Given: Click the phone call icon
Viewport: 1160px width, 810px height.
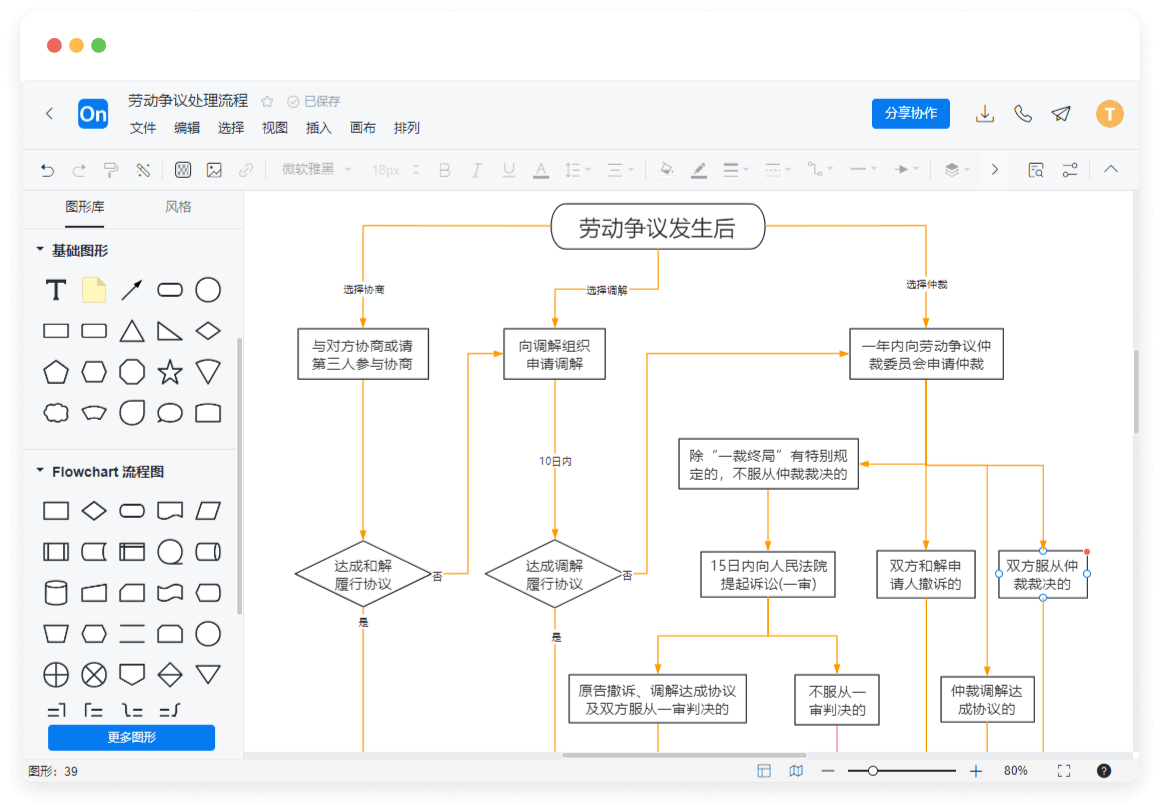Looking at the screenshot, I should tap(1023, 114).
